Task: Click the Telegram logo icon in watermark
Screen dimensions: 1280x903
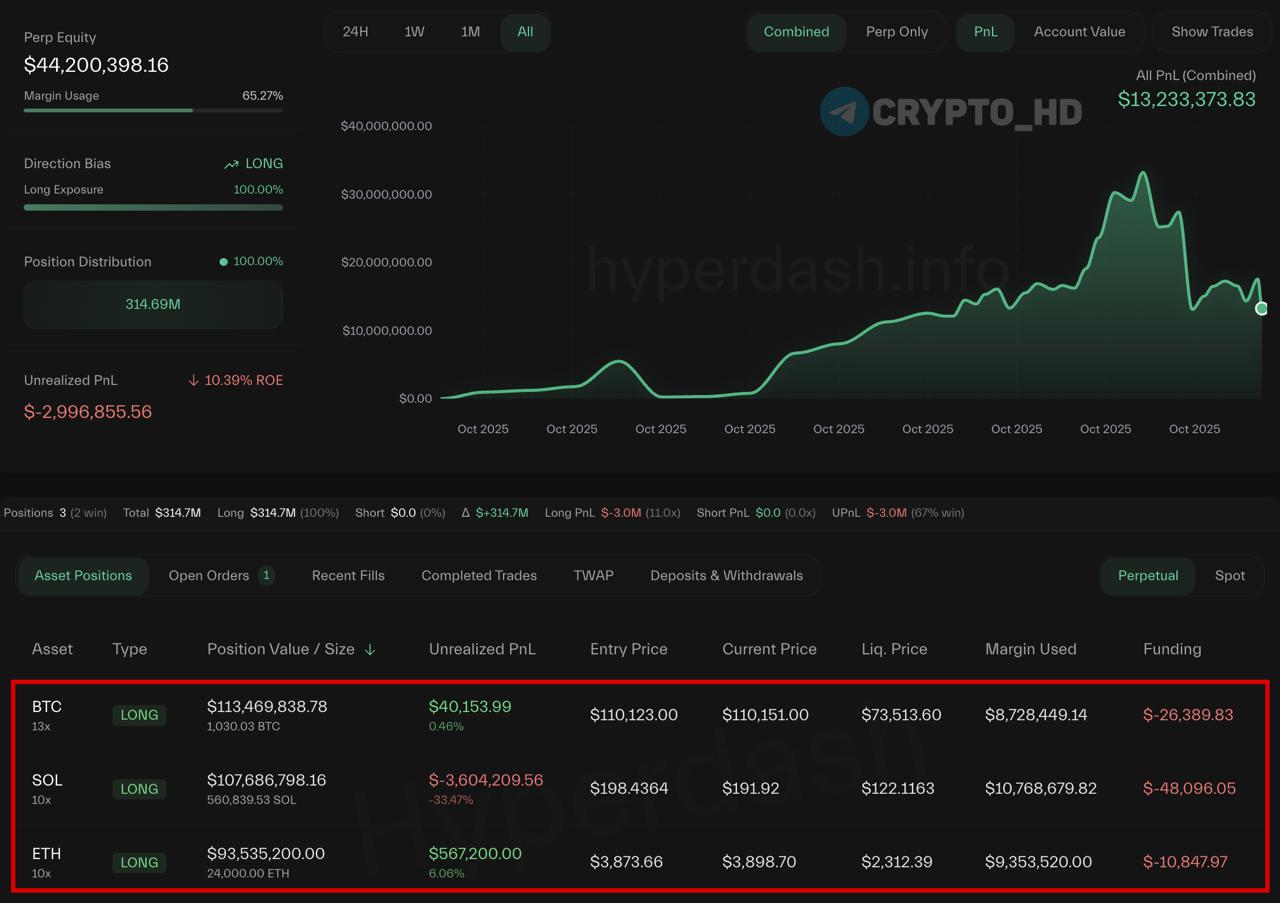Action: tap(844, 112)
